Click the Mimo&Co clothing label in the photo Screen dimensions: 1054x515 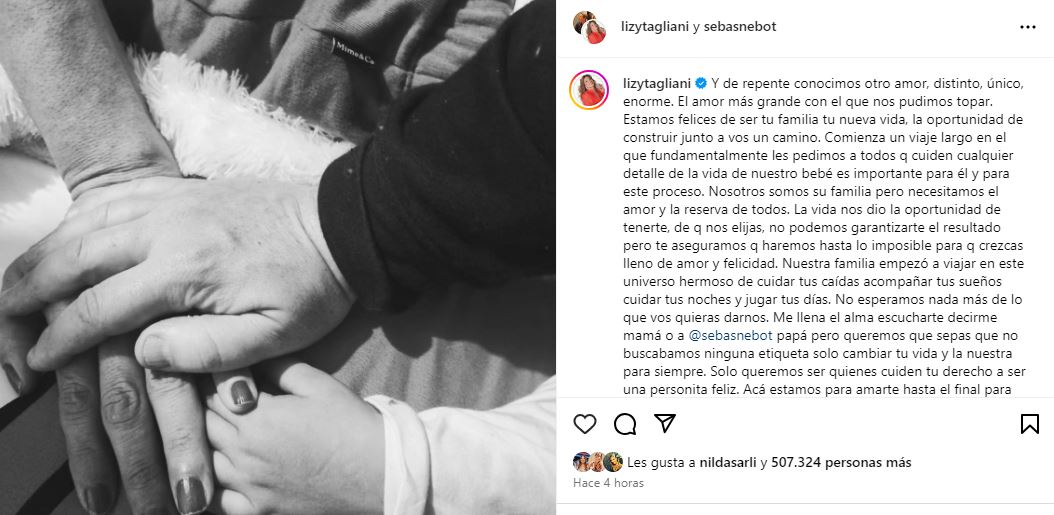352,51
